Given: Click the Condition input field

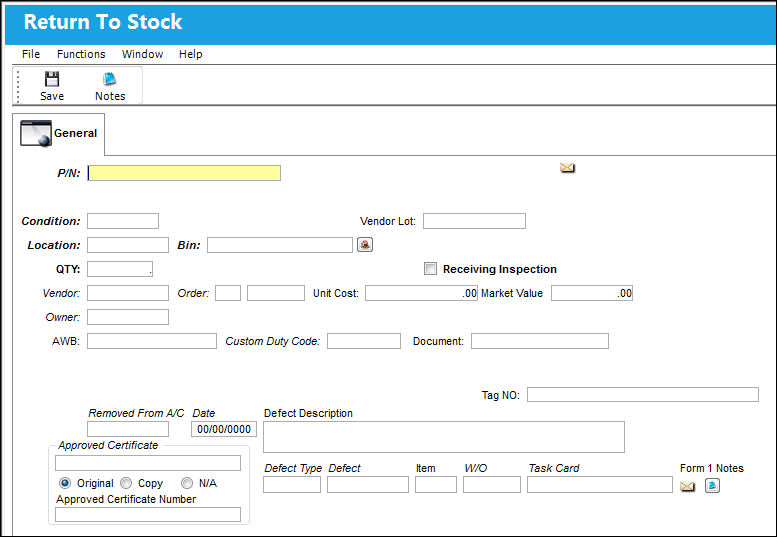Looking at the screenshot, I should 123,221.
